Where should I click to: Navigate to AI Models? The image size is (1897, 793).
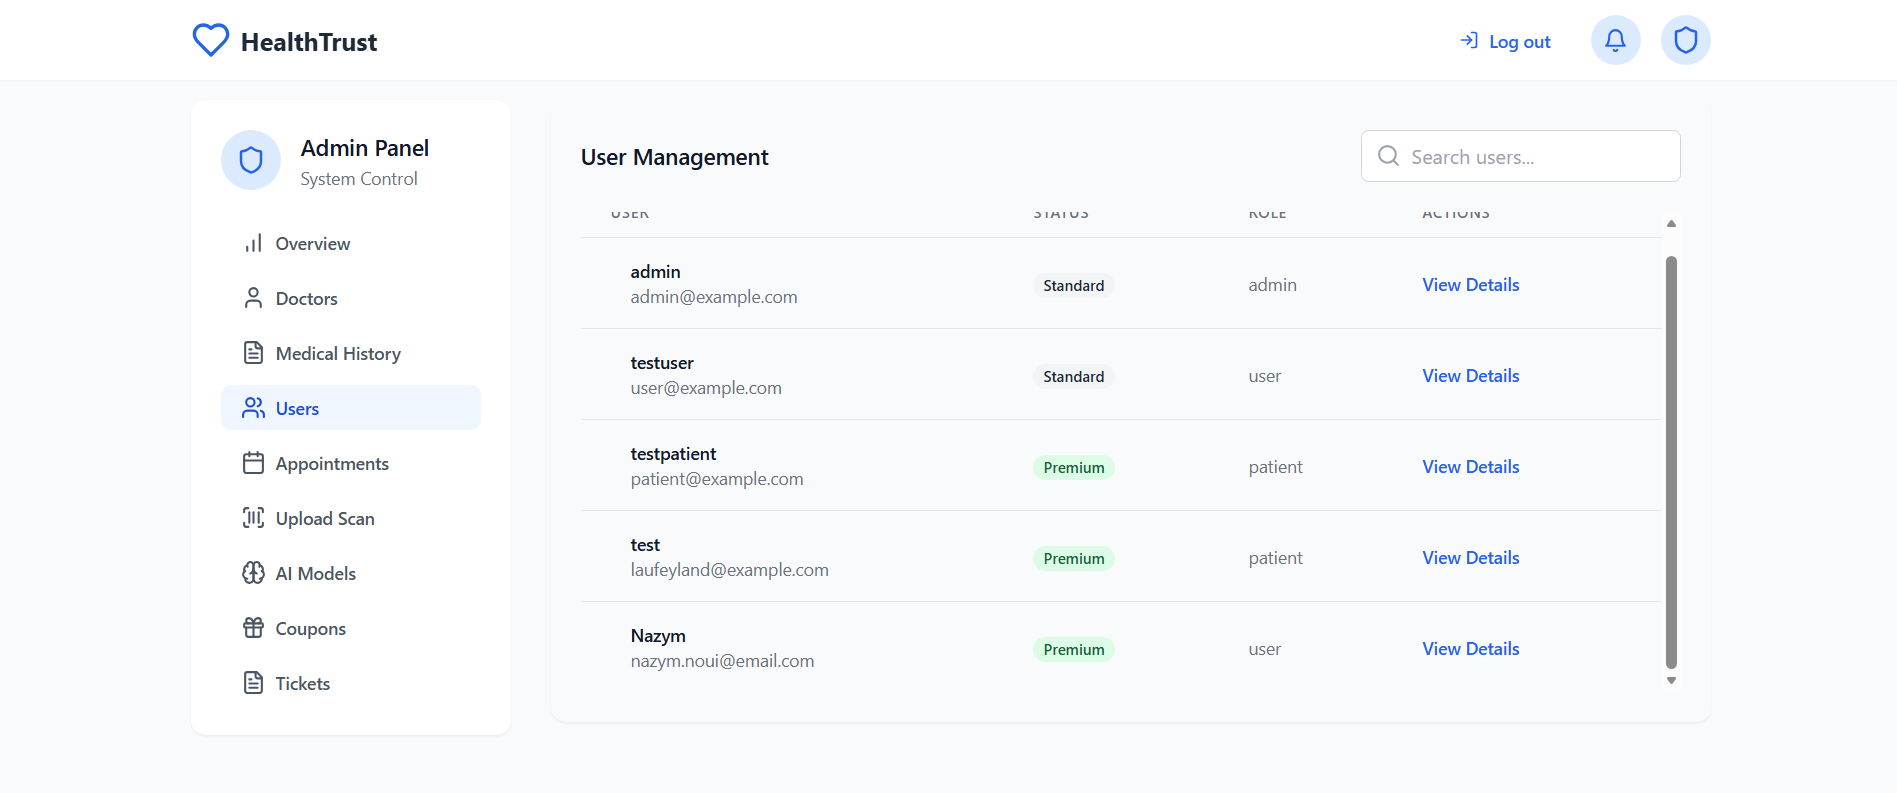(351, 573)
